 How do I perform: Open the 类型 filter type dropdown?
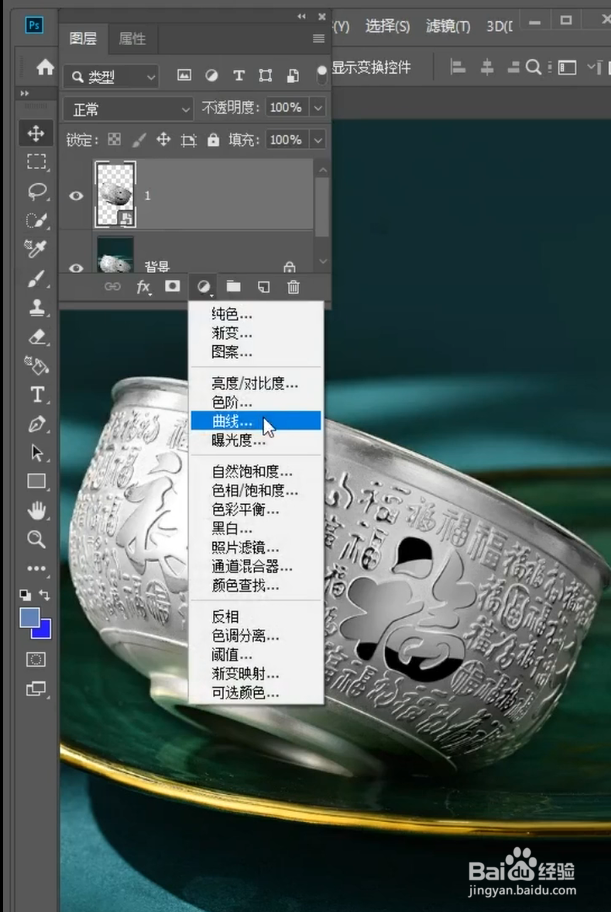click(111, 76)
